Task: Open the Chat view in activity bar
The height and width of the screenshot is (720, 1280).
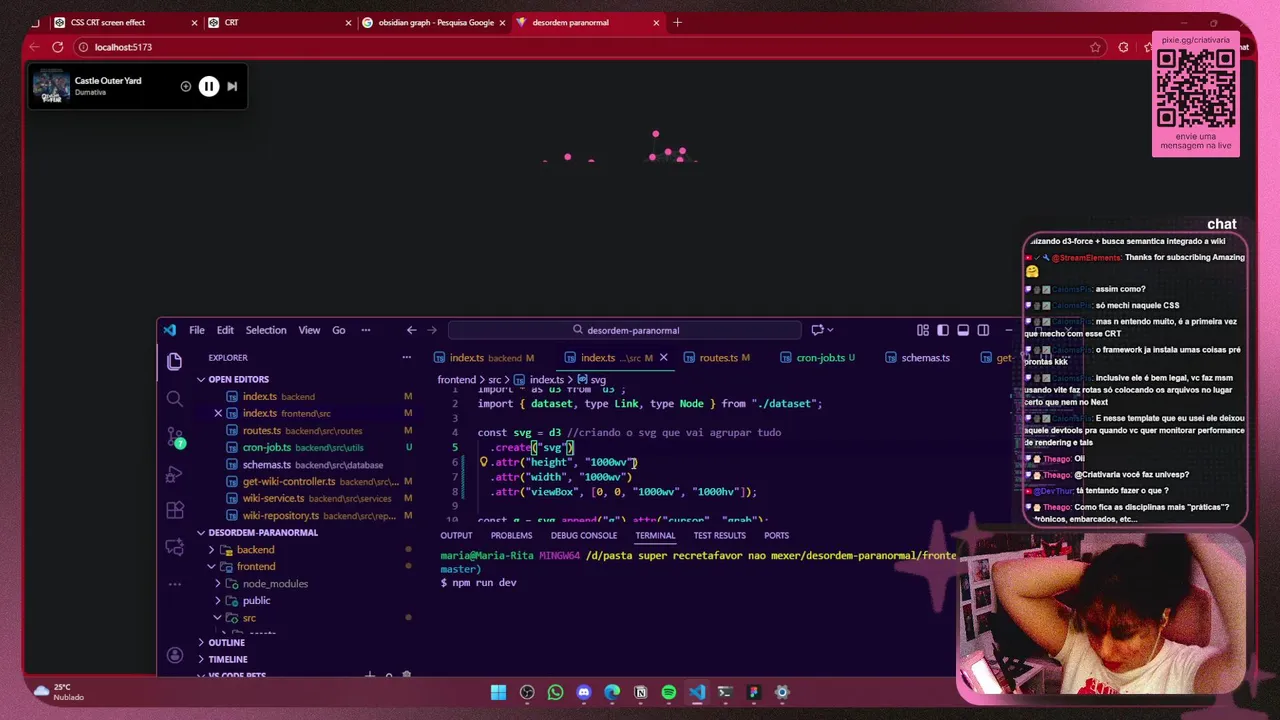Action: click(174, 547)
